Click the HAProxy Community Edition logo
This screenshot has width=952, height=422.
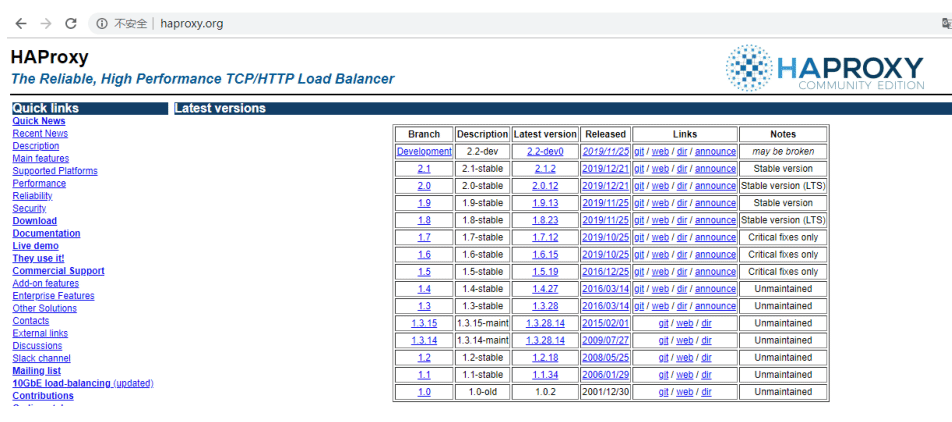825,67
